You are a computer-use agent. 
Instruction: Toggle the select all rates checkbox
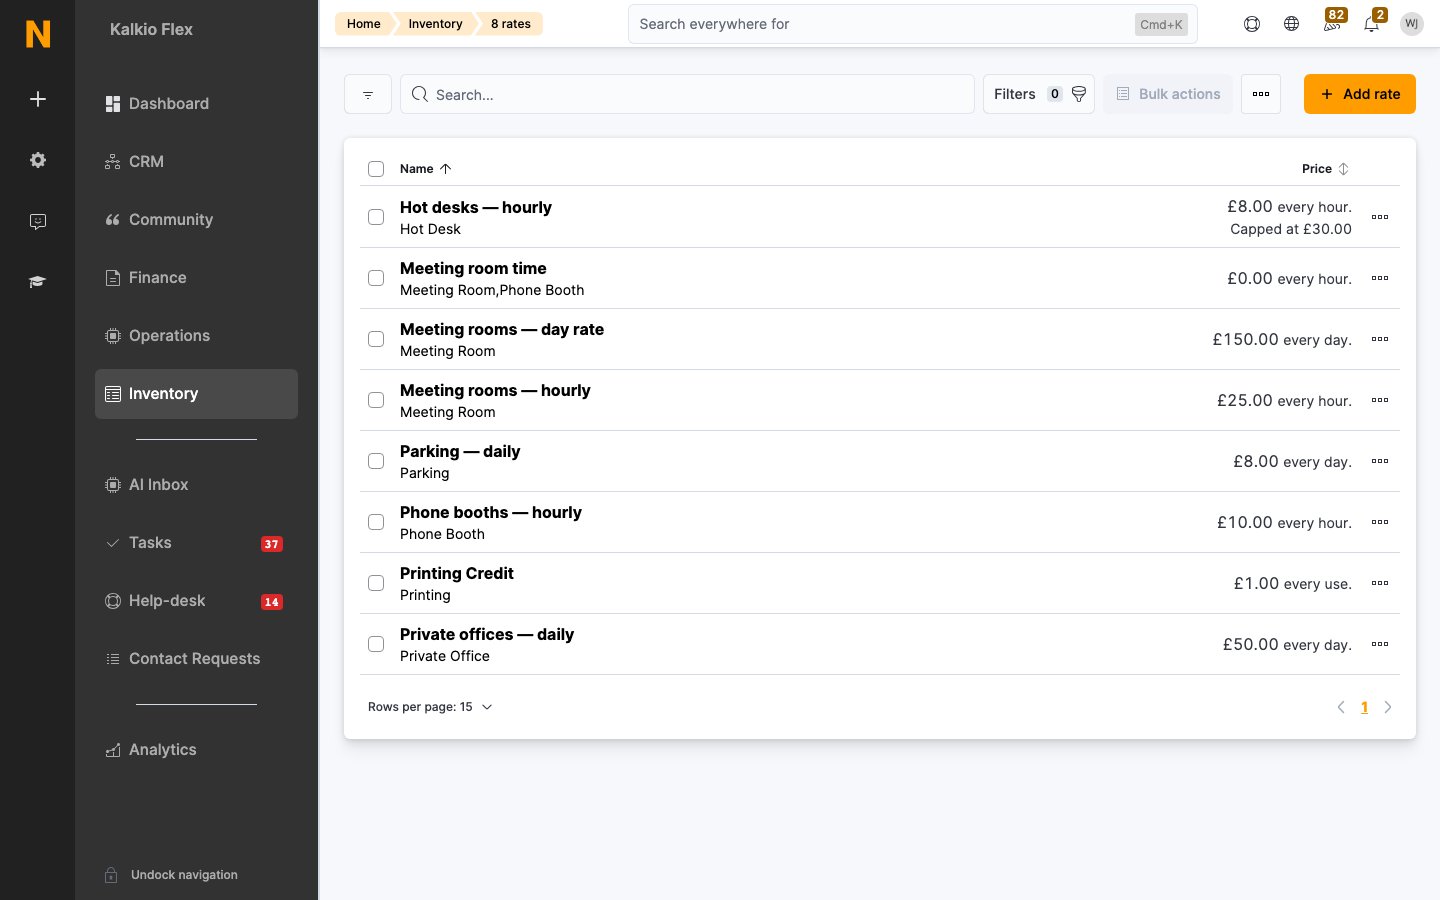click(x=376, y=169)
